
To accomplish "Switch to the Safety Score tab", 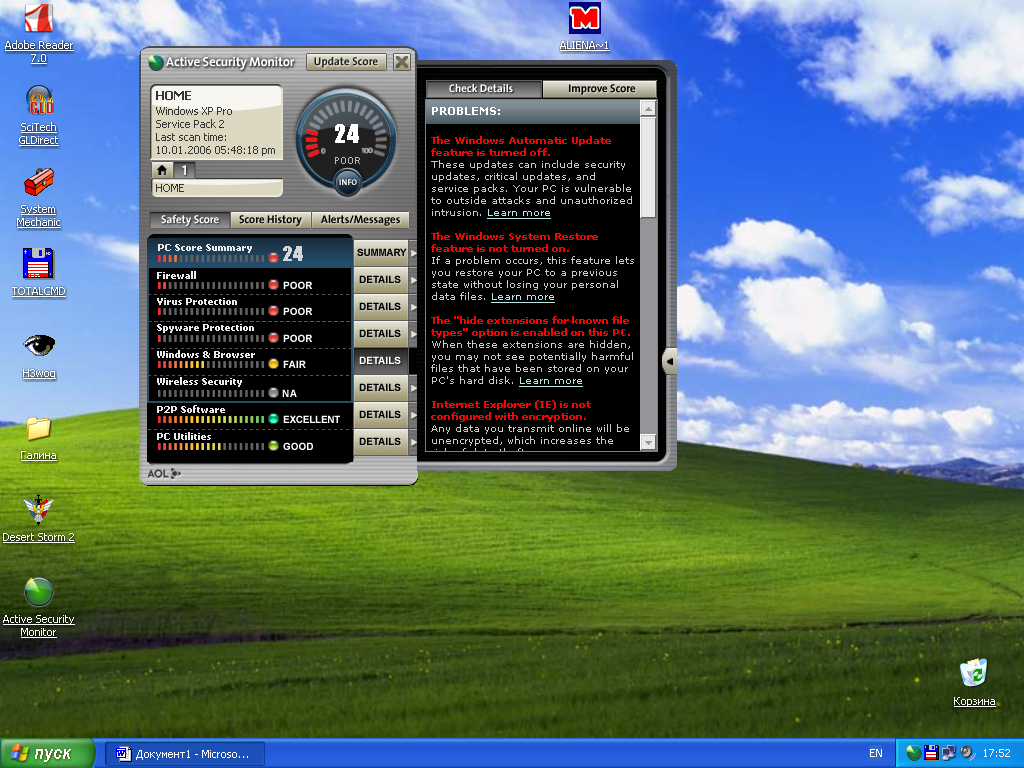I will click(x=190, y=219).
